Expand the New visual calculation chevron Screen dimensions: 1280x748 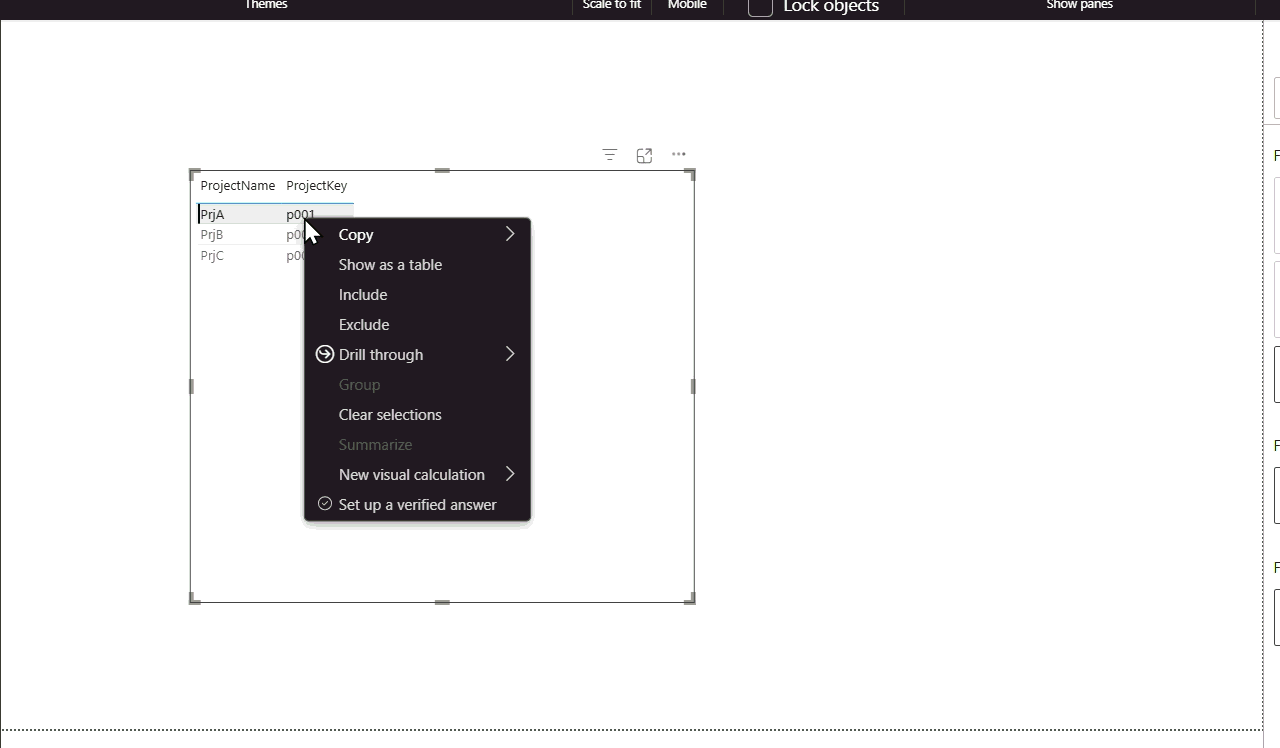(510, 474)
